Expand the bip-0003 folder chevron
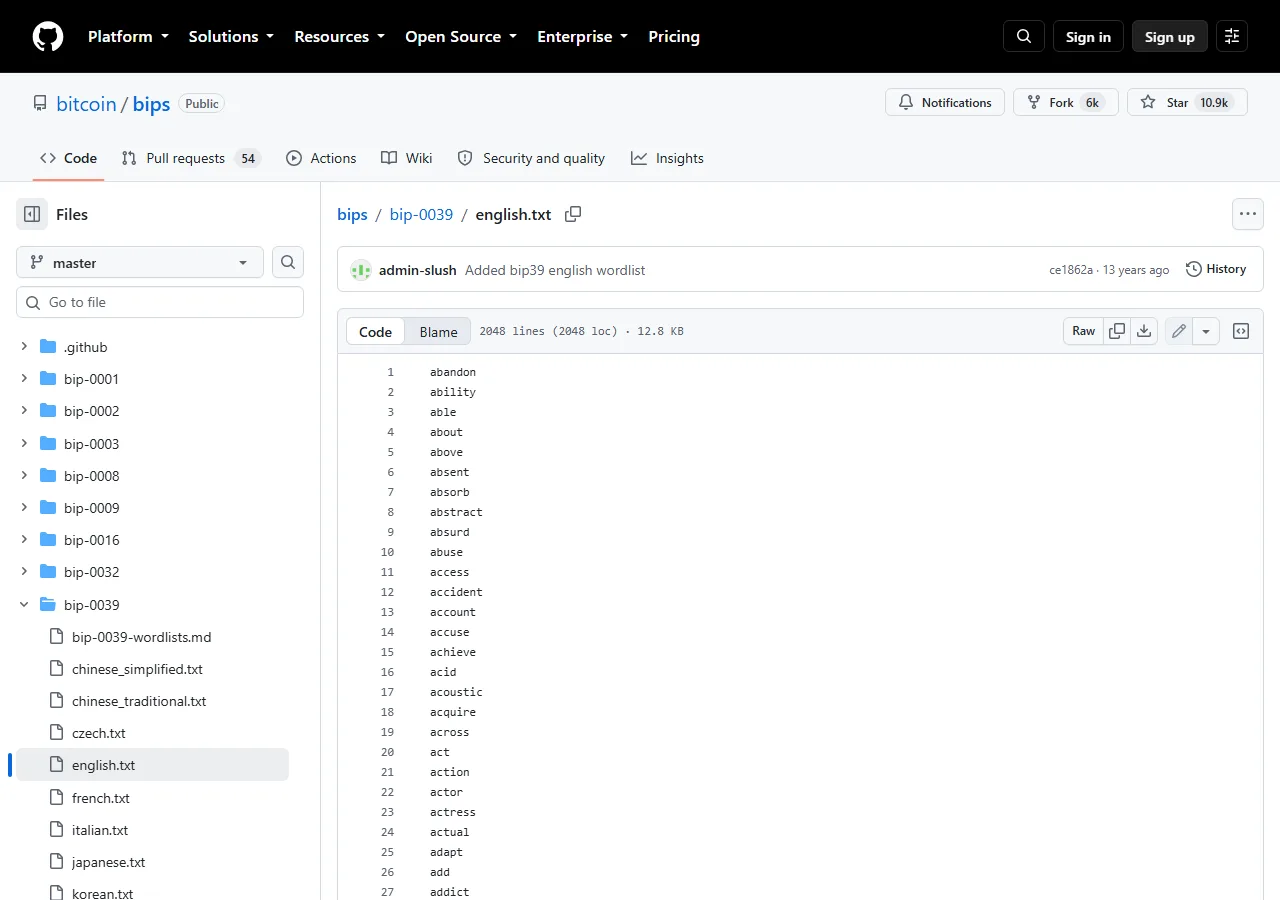Viewport: 1280px width, 900px height. [x=24, y=444]
